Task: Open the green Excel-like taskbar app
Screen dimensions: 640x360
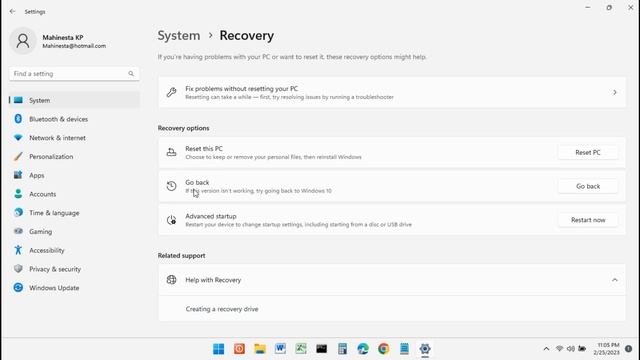Action: pos(301,349)
